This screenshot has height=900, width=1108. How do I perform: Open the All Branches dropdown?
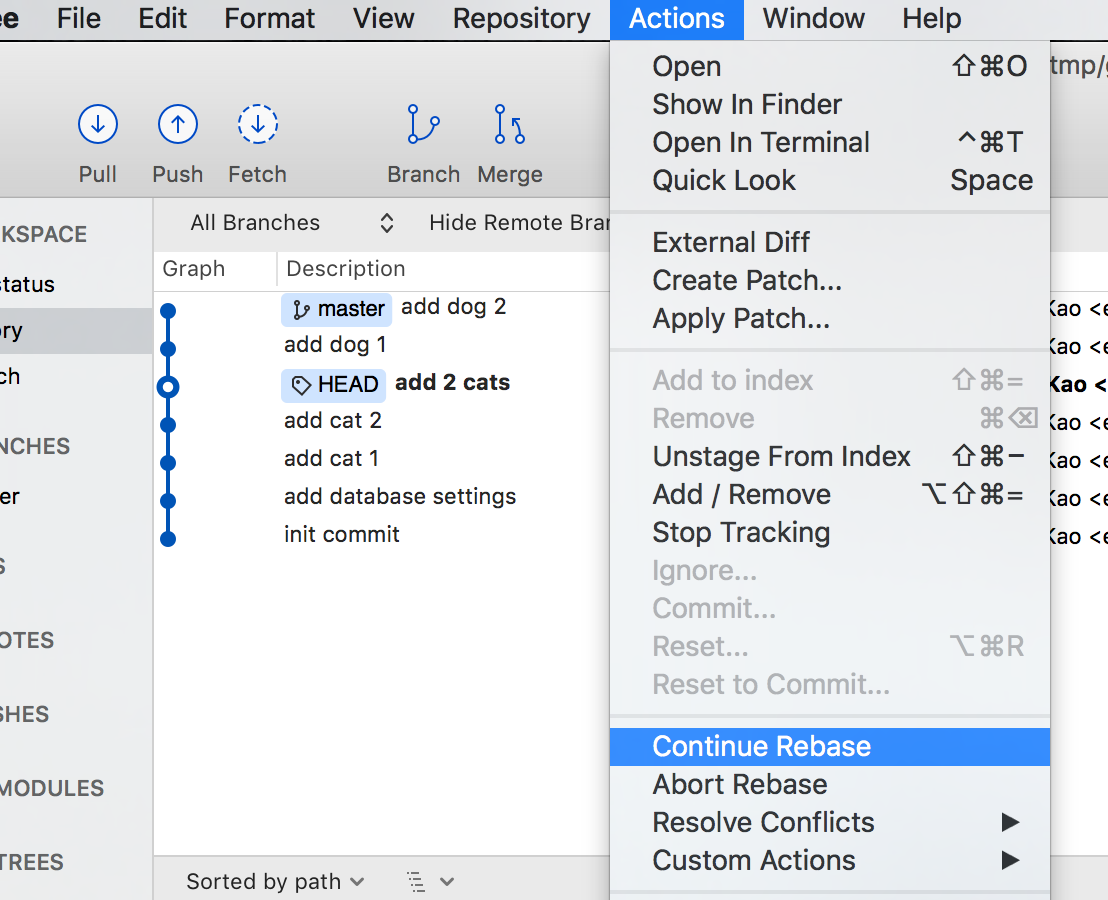(292, 223)
